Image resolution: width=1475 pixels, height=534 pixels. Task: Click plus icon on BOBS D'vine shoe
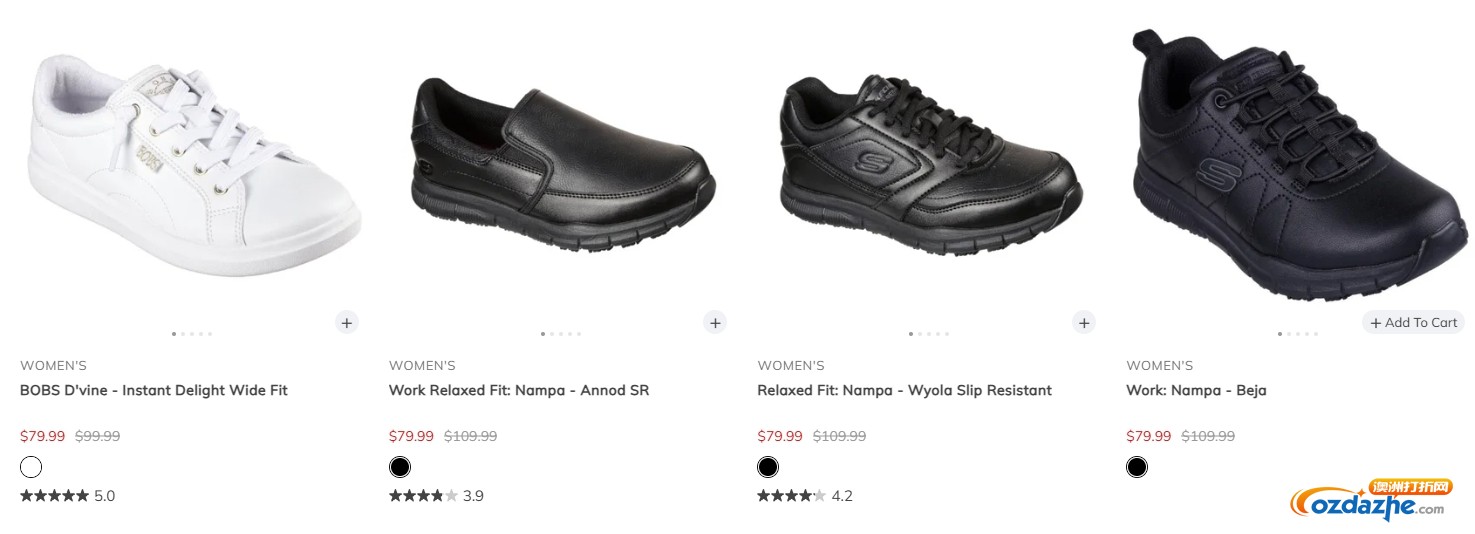[x=346, y=322]
